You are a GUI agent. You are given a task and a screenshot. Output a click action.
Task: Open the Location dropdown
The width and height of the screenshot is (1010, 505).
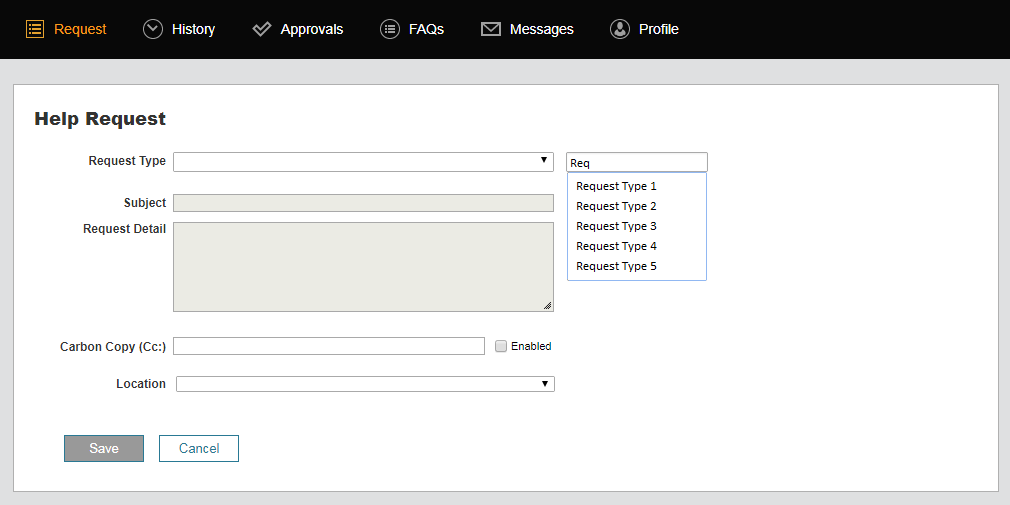pos(365,384)
